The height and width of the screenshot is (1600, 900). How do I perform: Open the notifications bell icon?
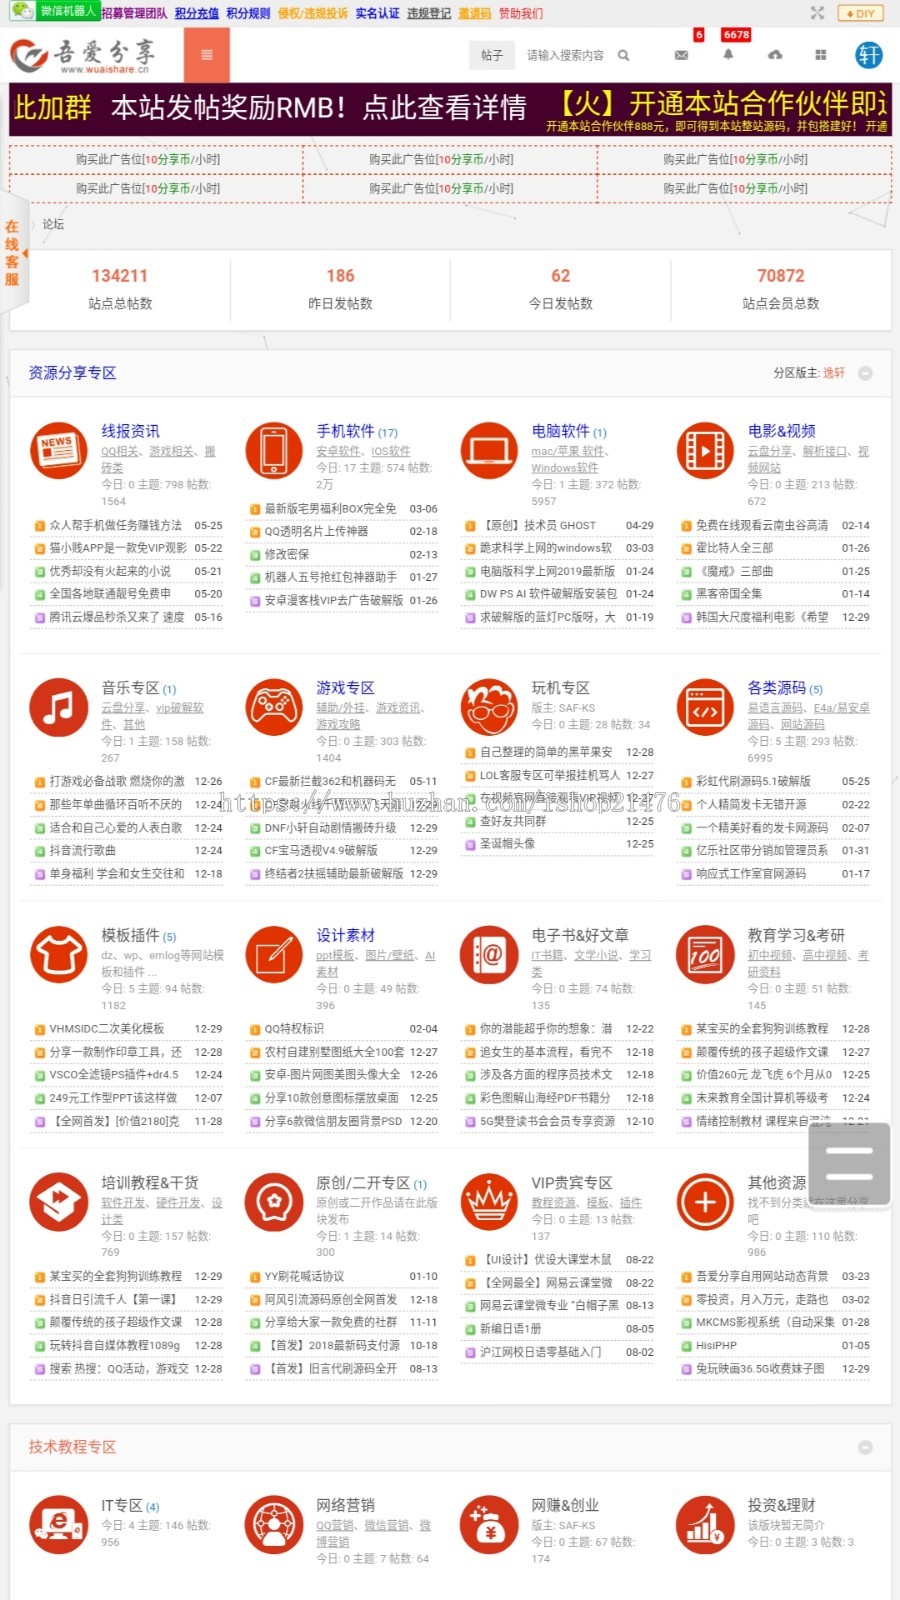(x=728, y=55)
